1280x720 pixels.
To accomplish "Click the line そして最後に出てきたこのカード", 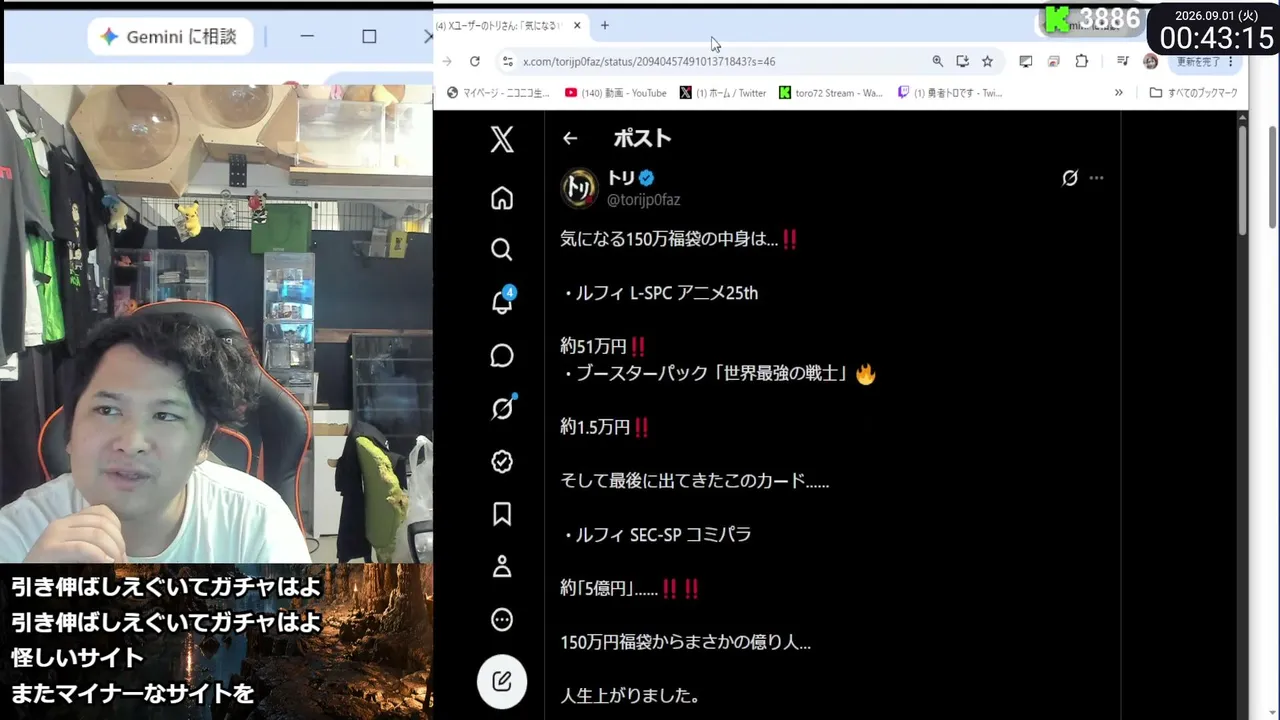I will point(695,481).
